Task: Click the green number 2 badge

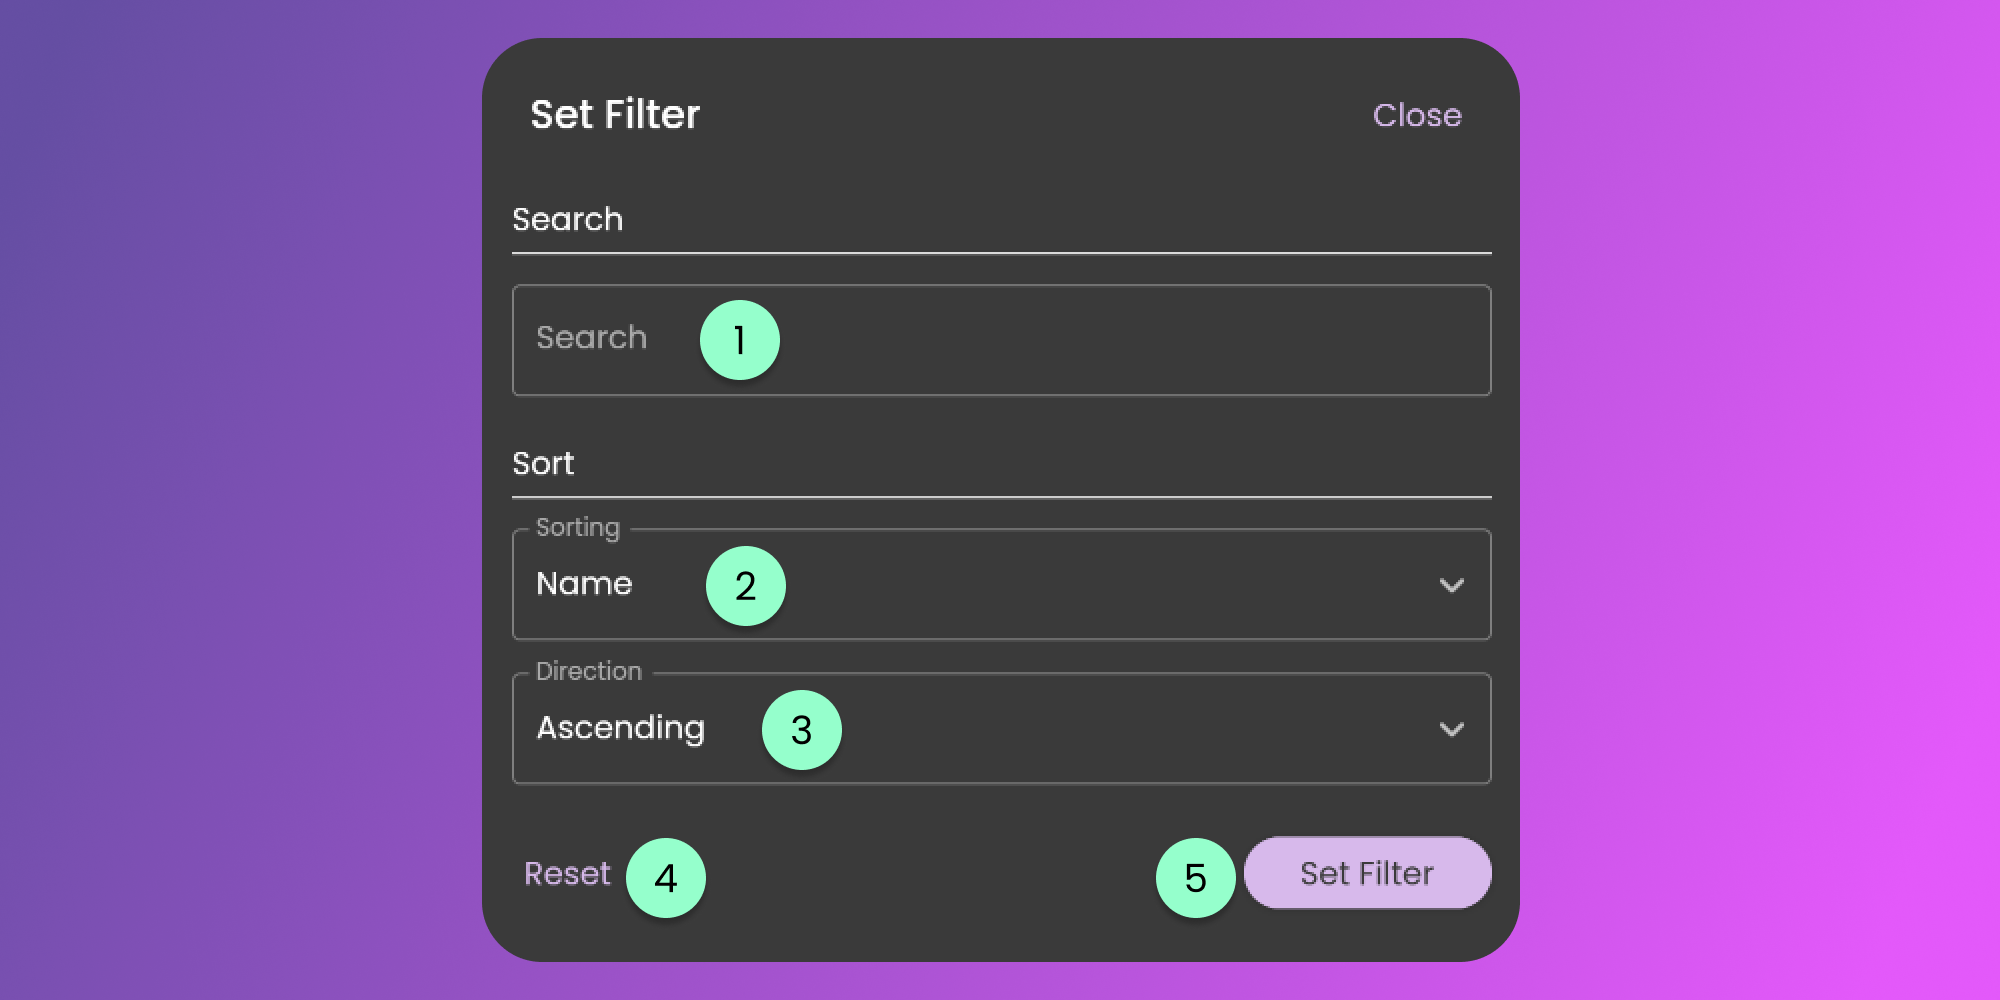Action: [x=745, y=586]
